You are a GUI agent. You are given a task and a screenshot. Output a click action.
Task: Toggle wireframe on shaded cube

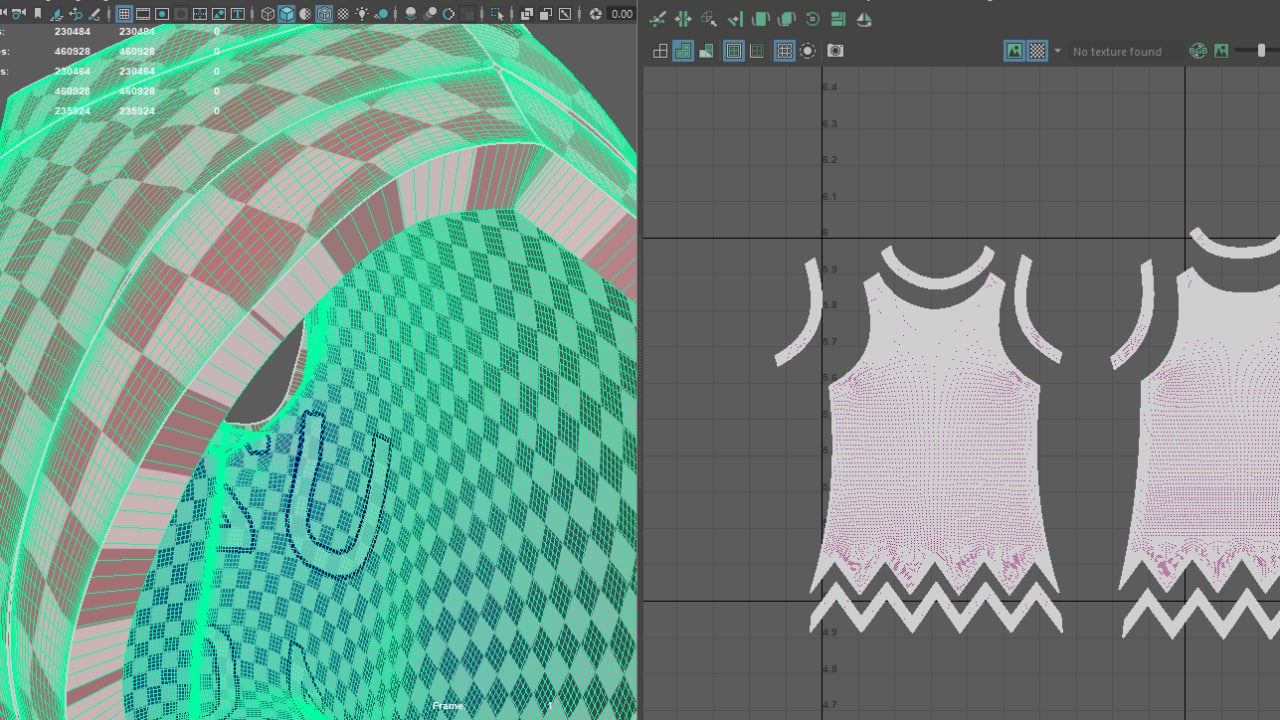tap(325, 14)
